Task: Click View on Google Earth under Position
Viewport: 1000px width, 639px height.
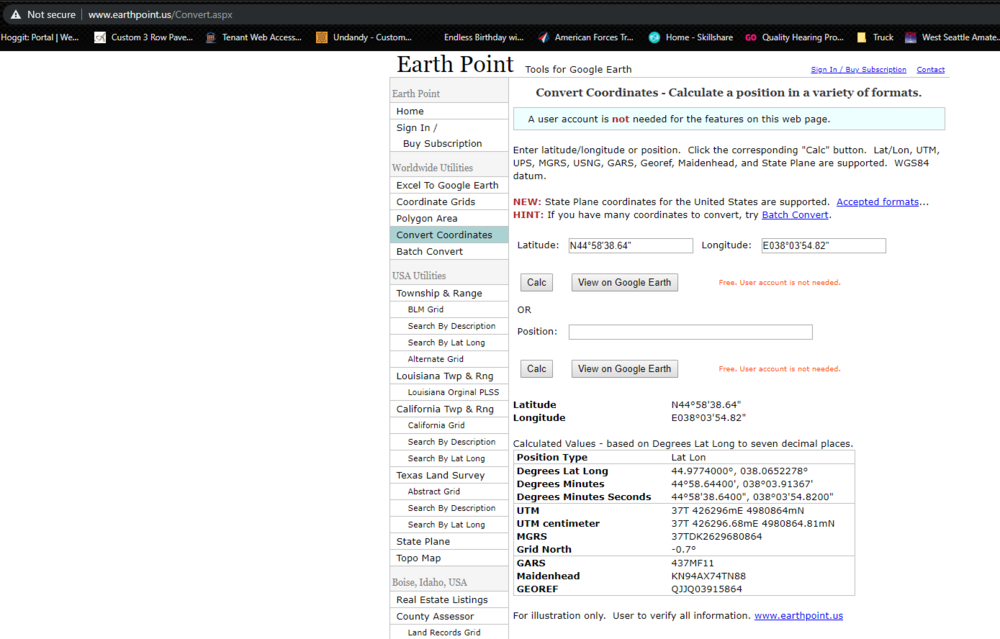Action: 624,369
